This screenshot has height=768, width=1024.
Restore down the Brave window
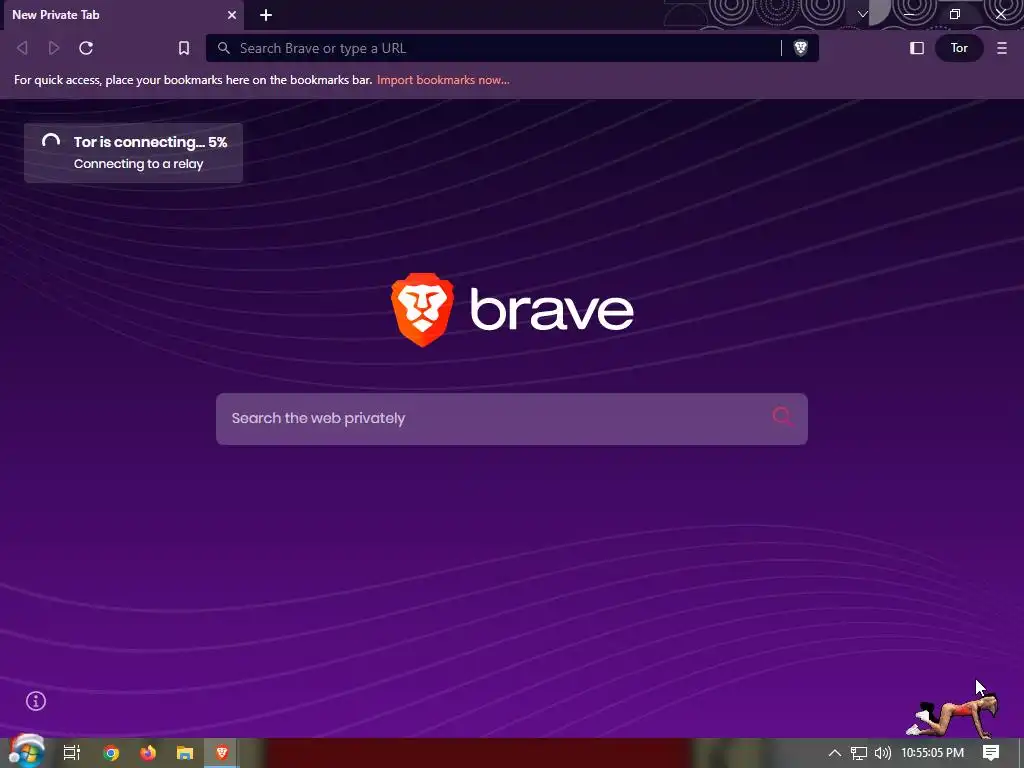coord(955,14)
